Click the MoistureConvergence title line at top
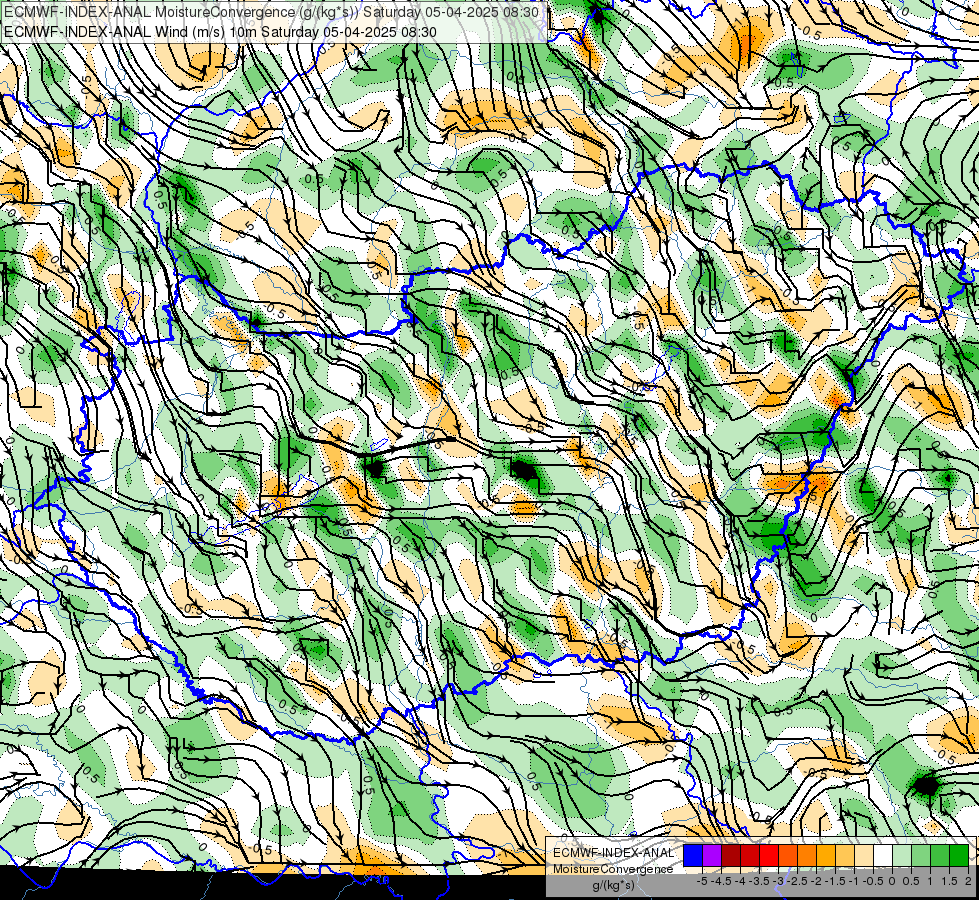The height and width of the screenshot is (900, 979). click(272, 12)
